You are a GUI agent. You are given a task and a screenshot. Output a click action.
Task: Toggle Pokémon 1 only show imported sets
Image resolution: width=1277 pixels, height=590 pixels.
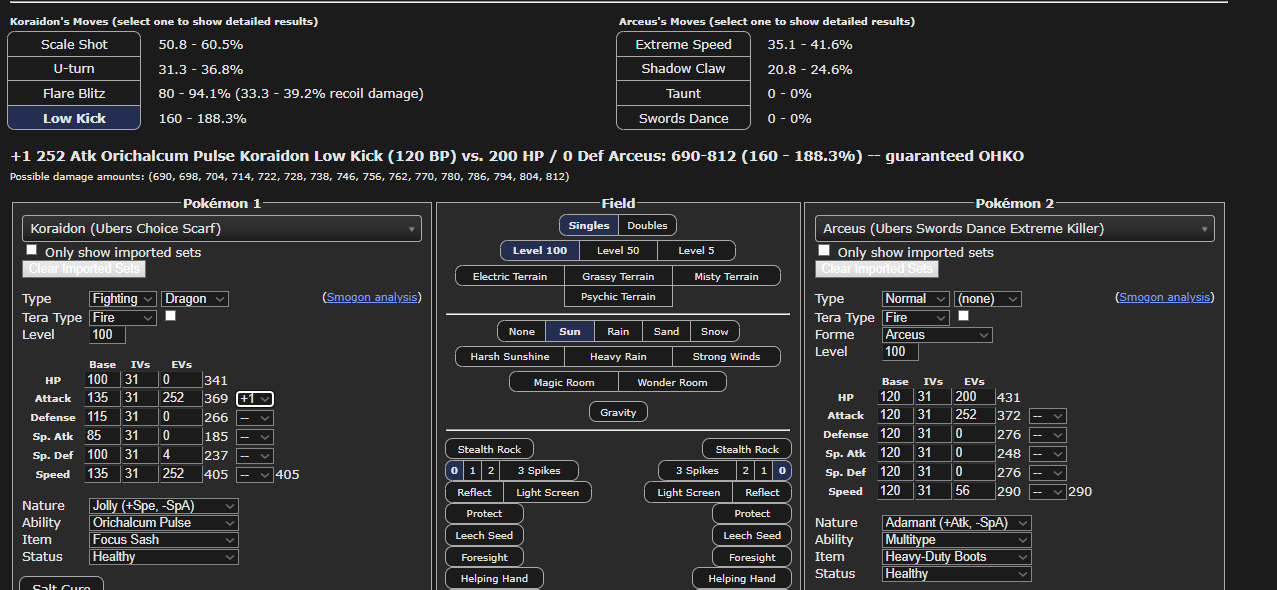click(32, 251)
